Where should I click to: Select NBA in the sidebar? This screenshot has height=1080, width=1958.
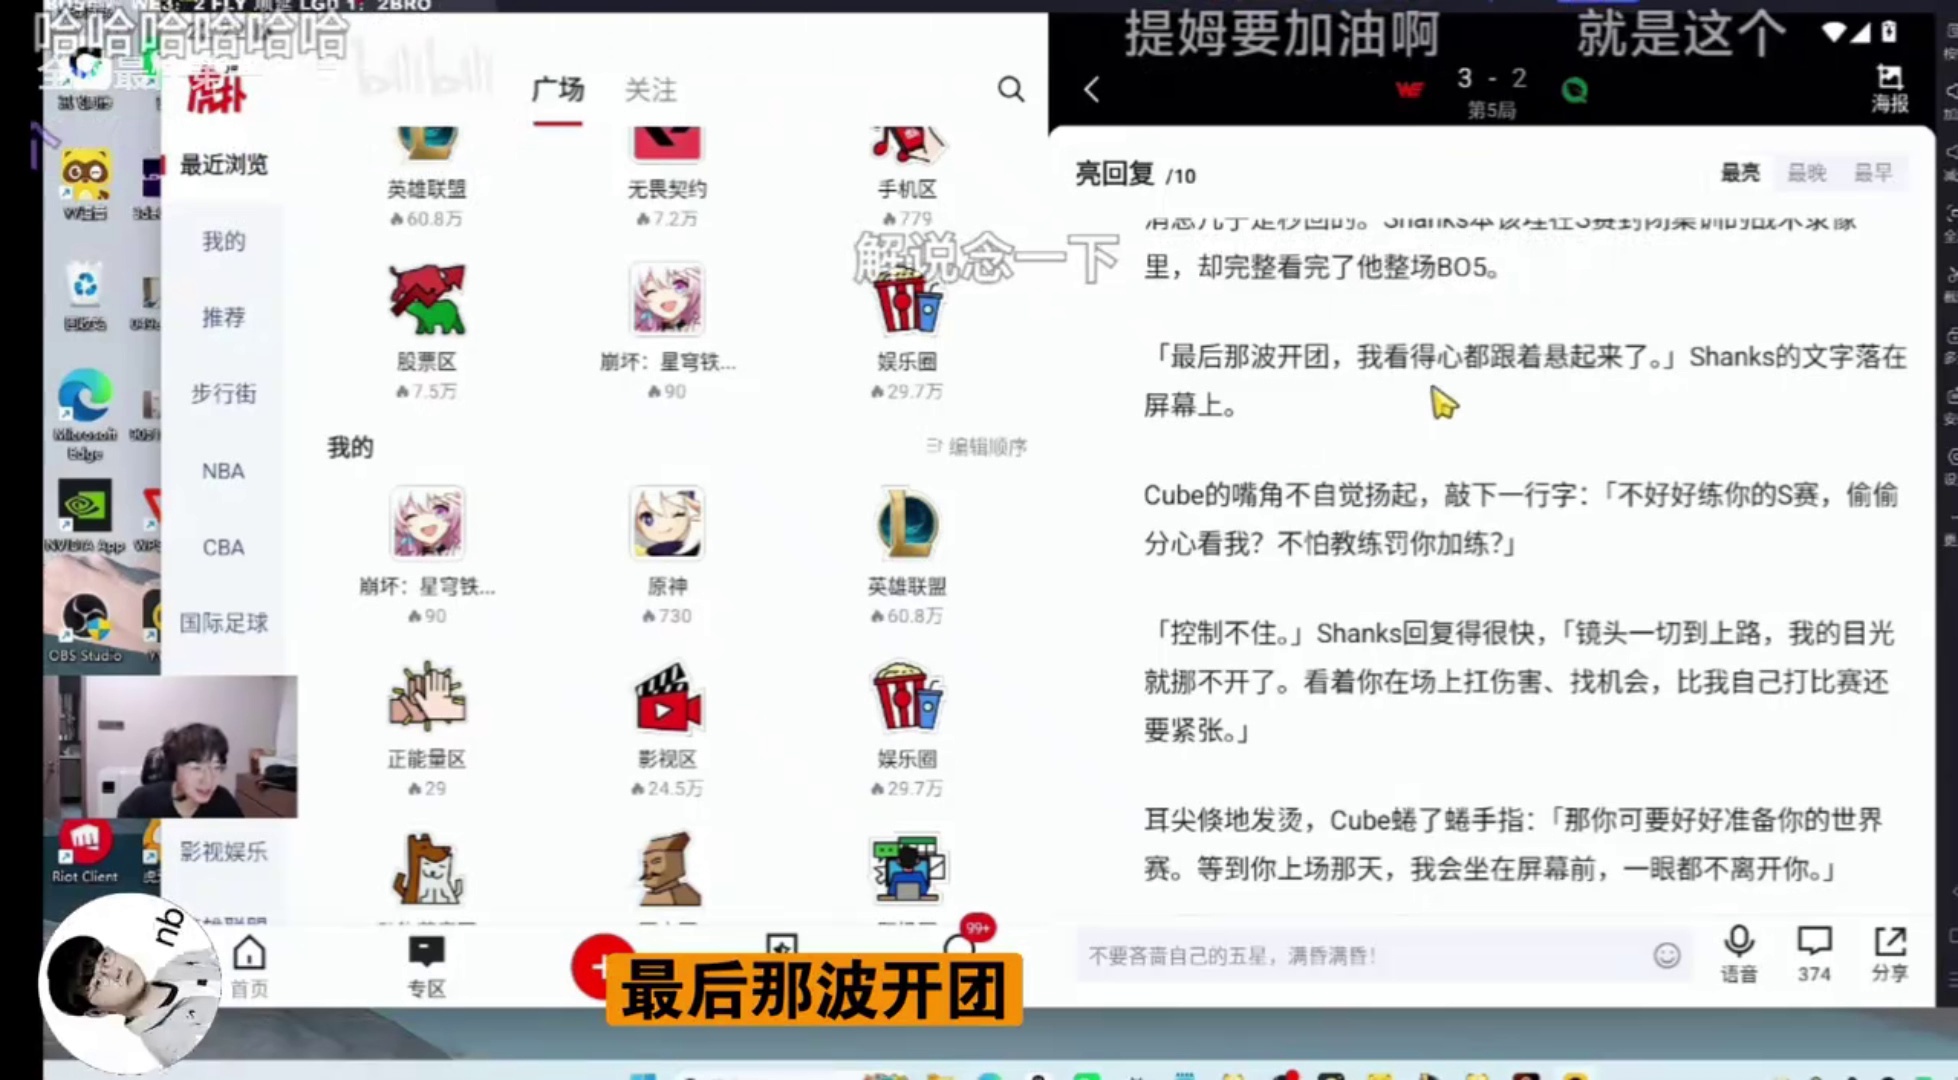[223, 471]
